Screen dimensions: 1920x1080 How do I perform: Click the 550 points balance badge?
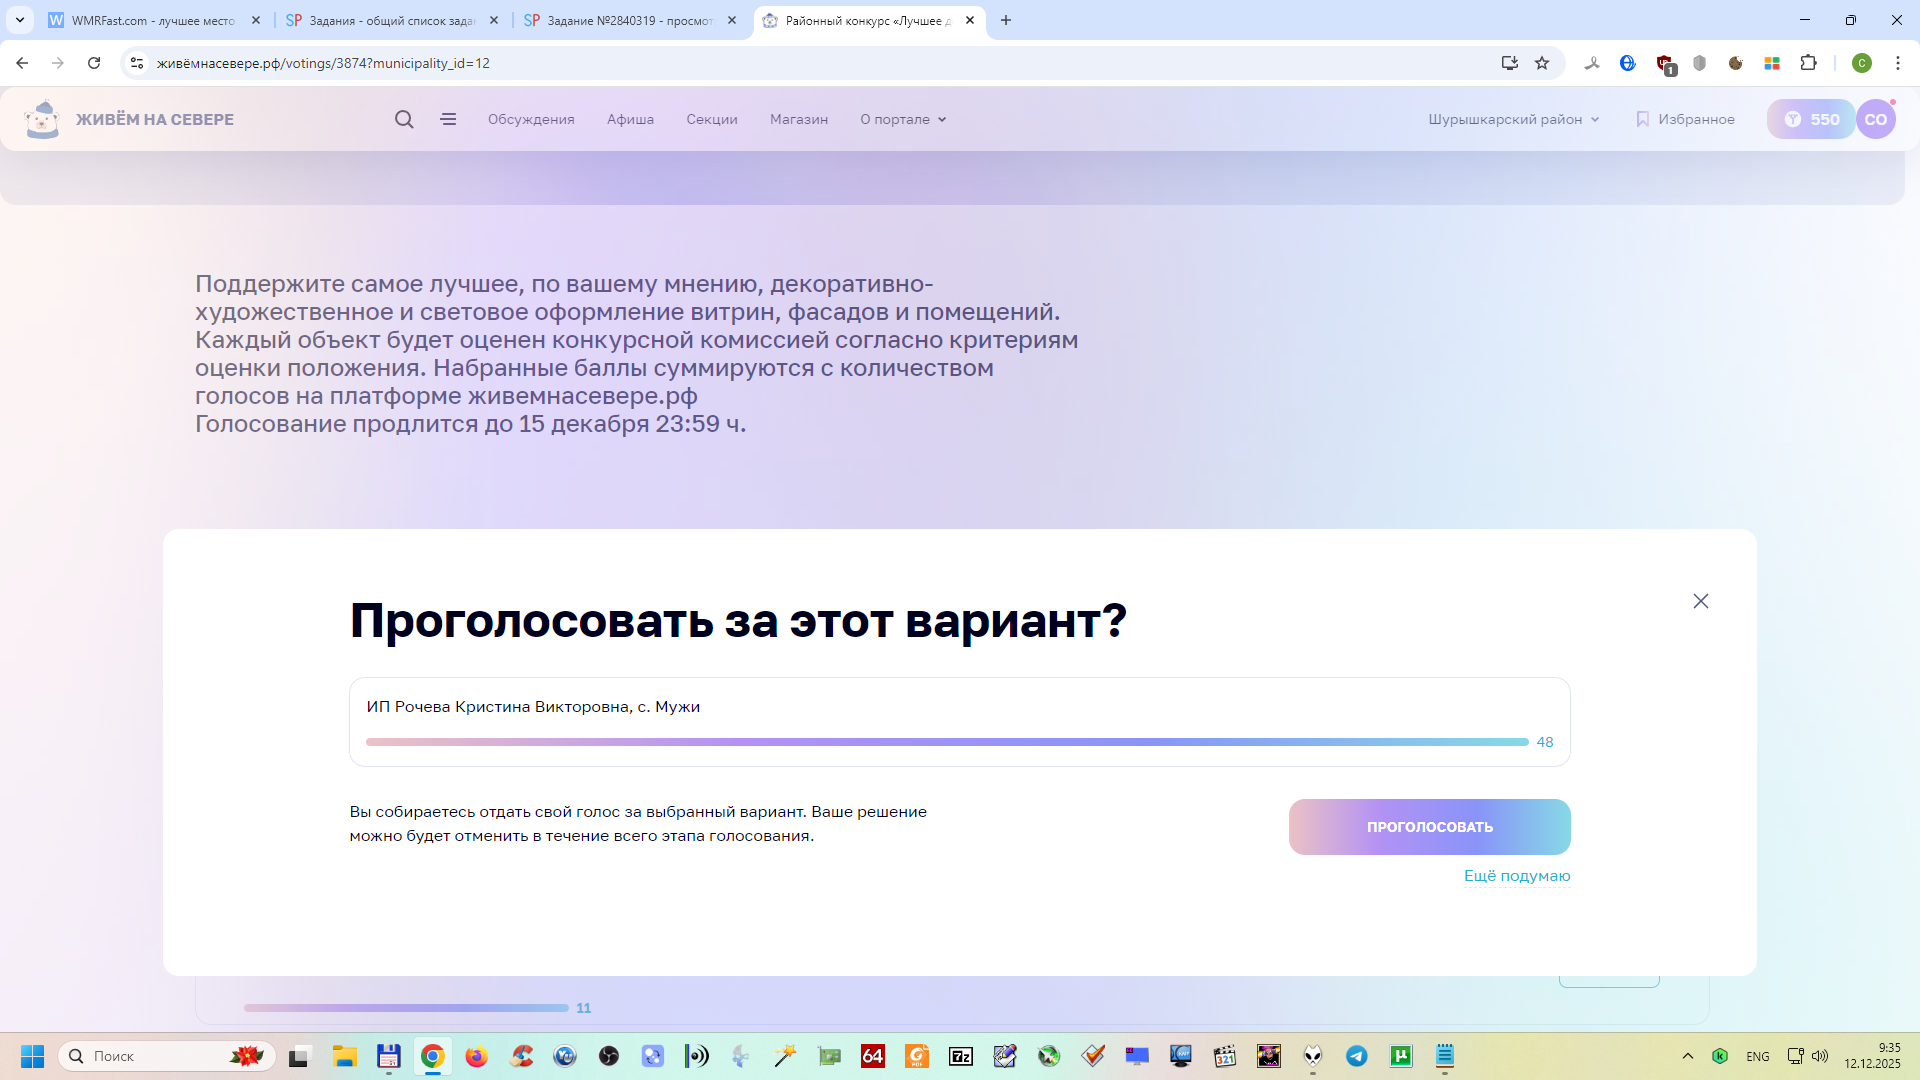[1811, 119]
